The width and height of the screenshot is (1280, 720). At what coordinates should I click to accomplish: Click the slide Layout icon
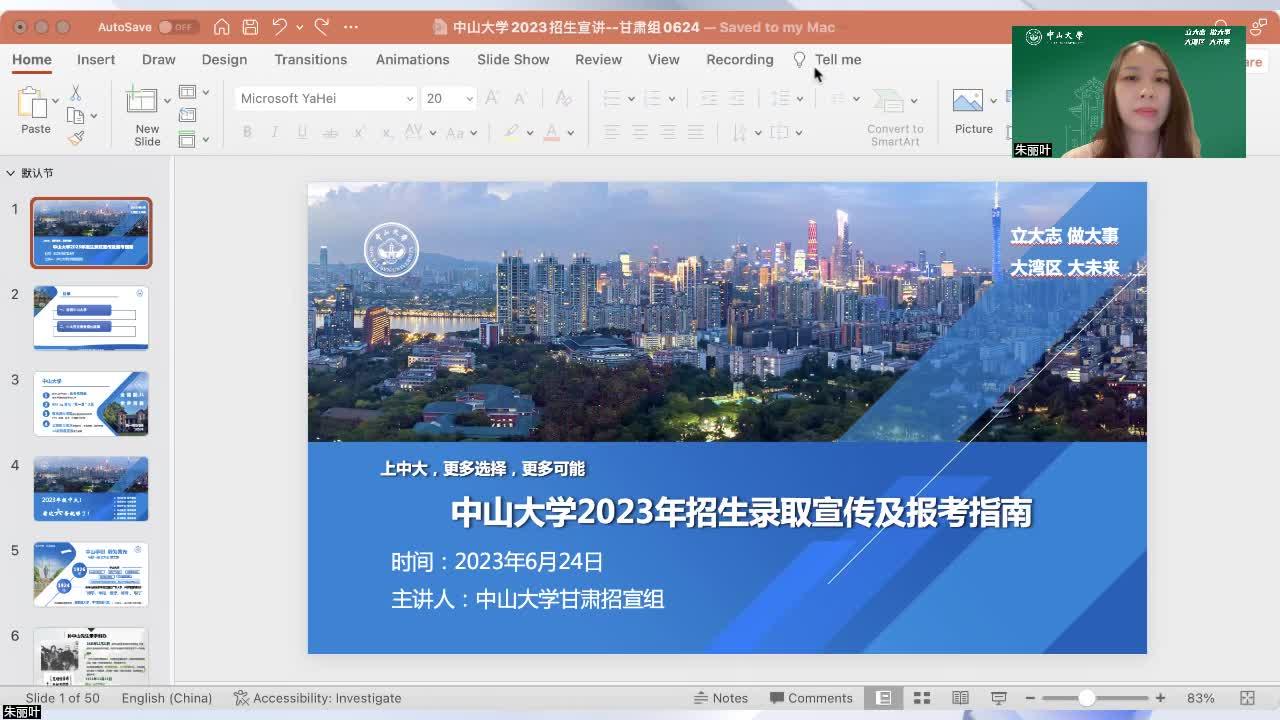click(187, 92)
